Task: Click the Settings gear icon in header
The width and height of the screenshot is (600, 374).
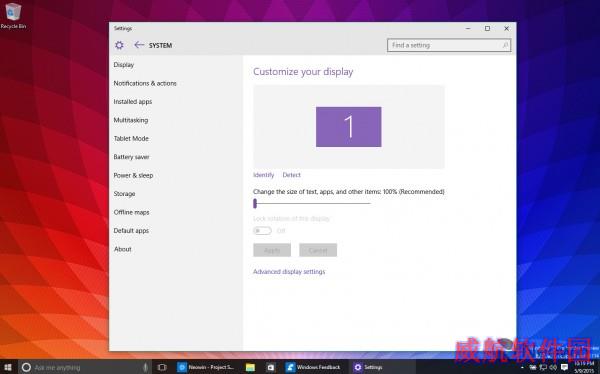Action: pos(119,45)
